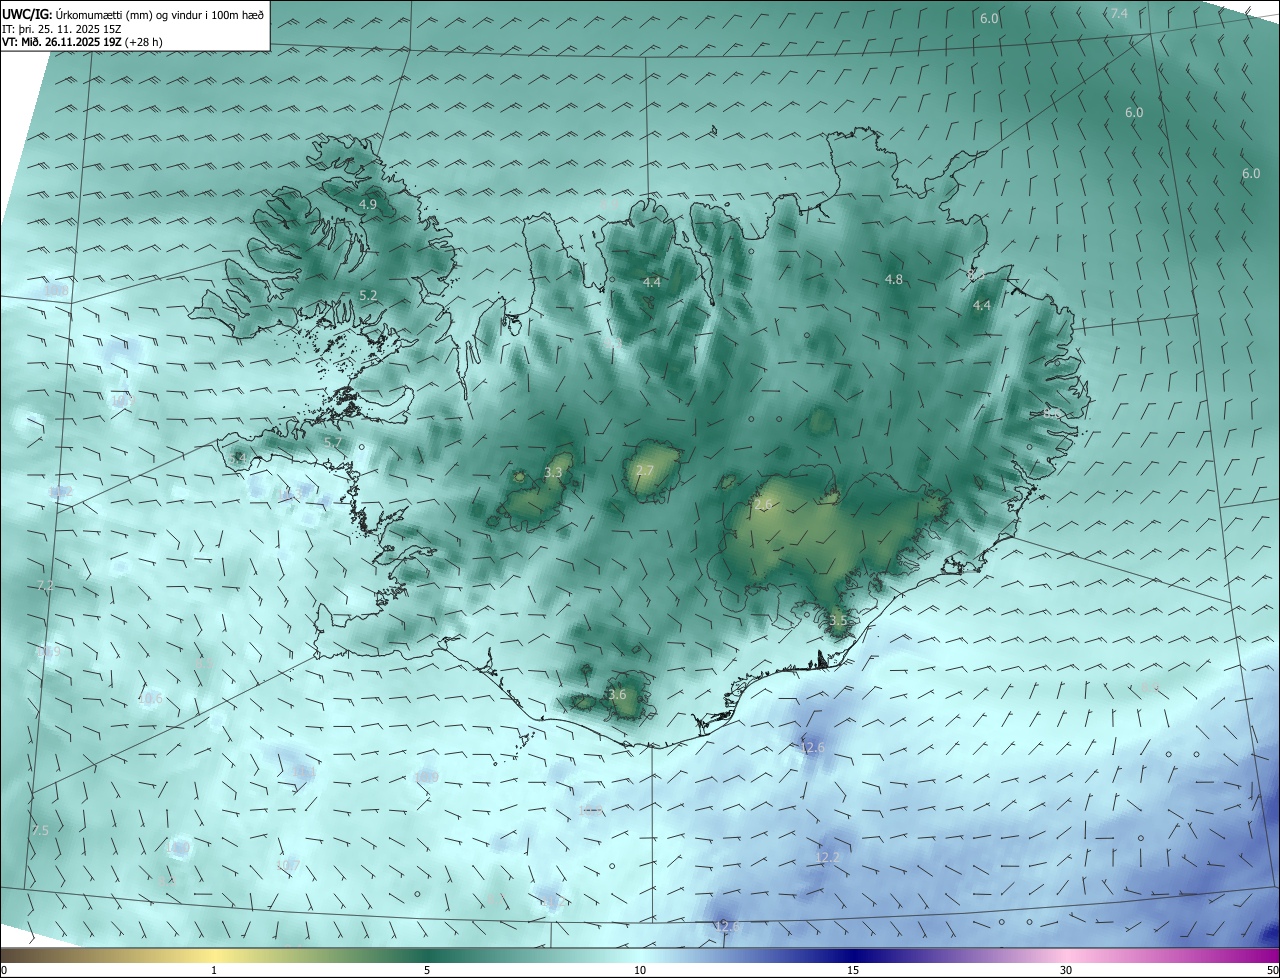This screenshot has width=1280, height=978.
Task: Click the 12.2 value label
Action: click(829, 857)
